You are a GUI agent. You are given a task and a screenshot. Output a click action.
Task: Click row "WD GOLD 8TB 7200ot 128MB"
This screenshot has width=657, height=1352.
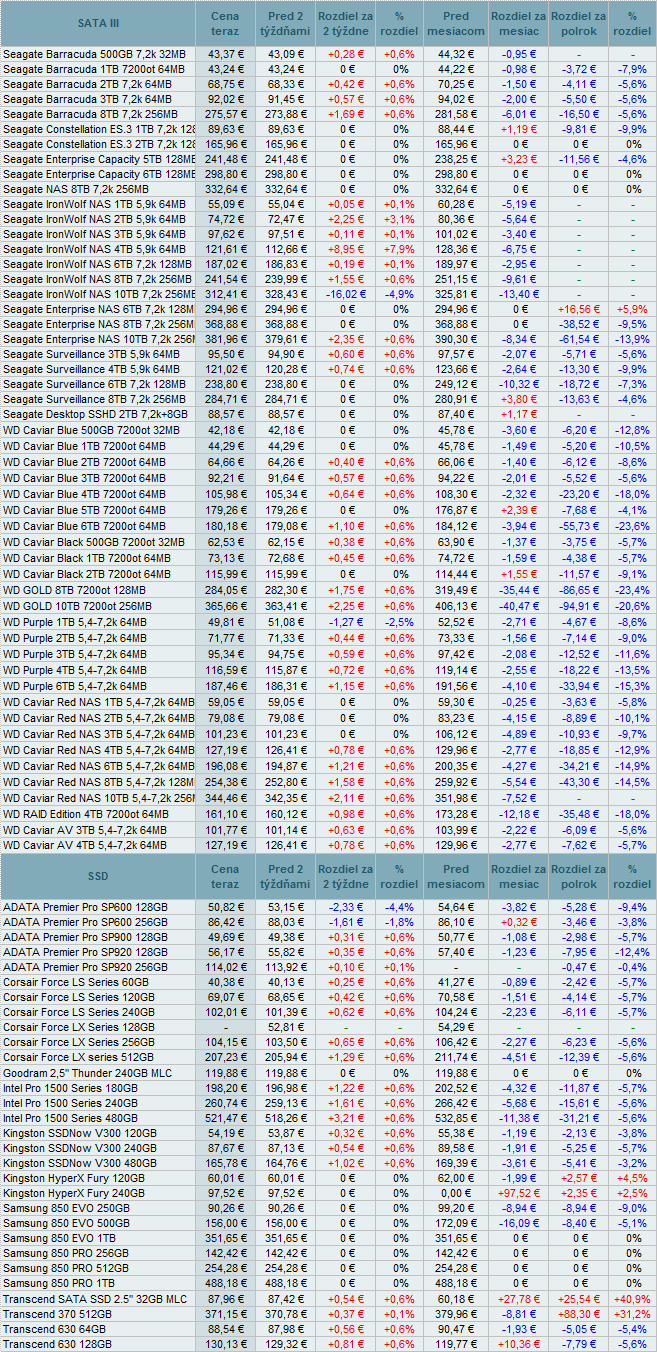[328, 590]
